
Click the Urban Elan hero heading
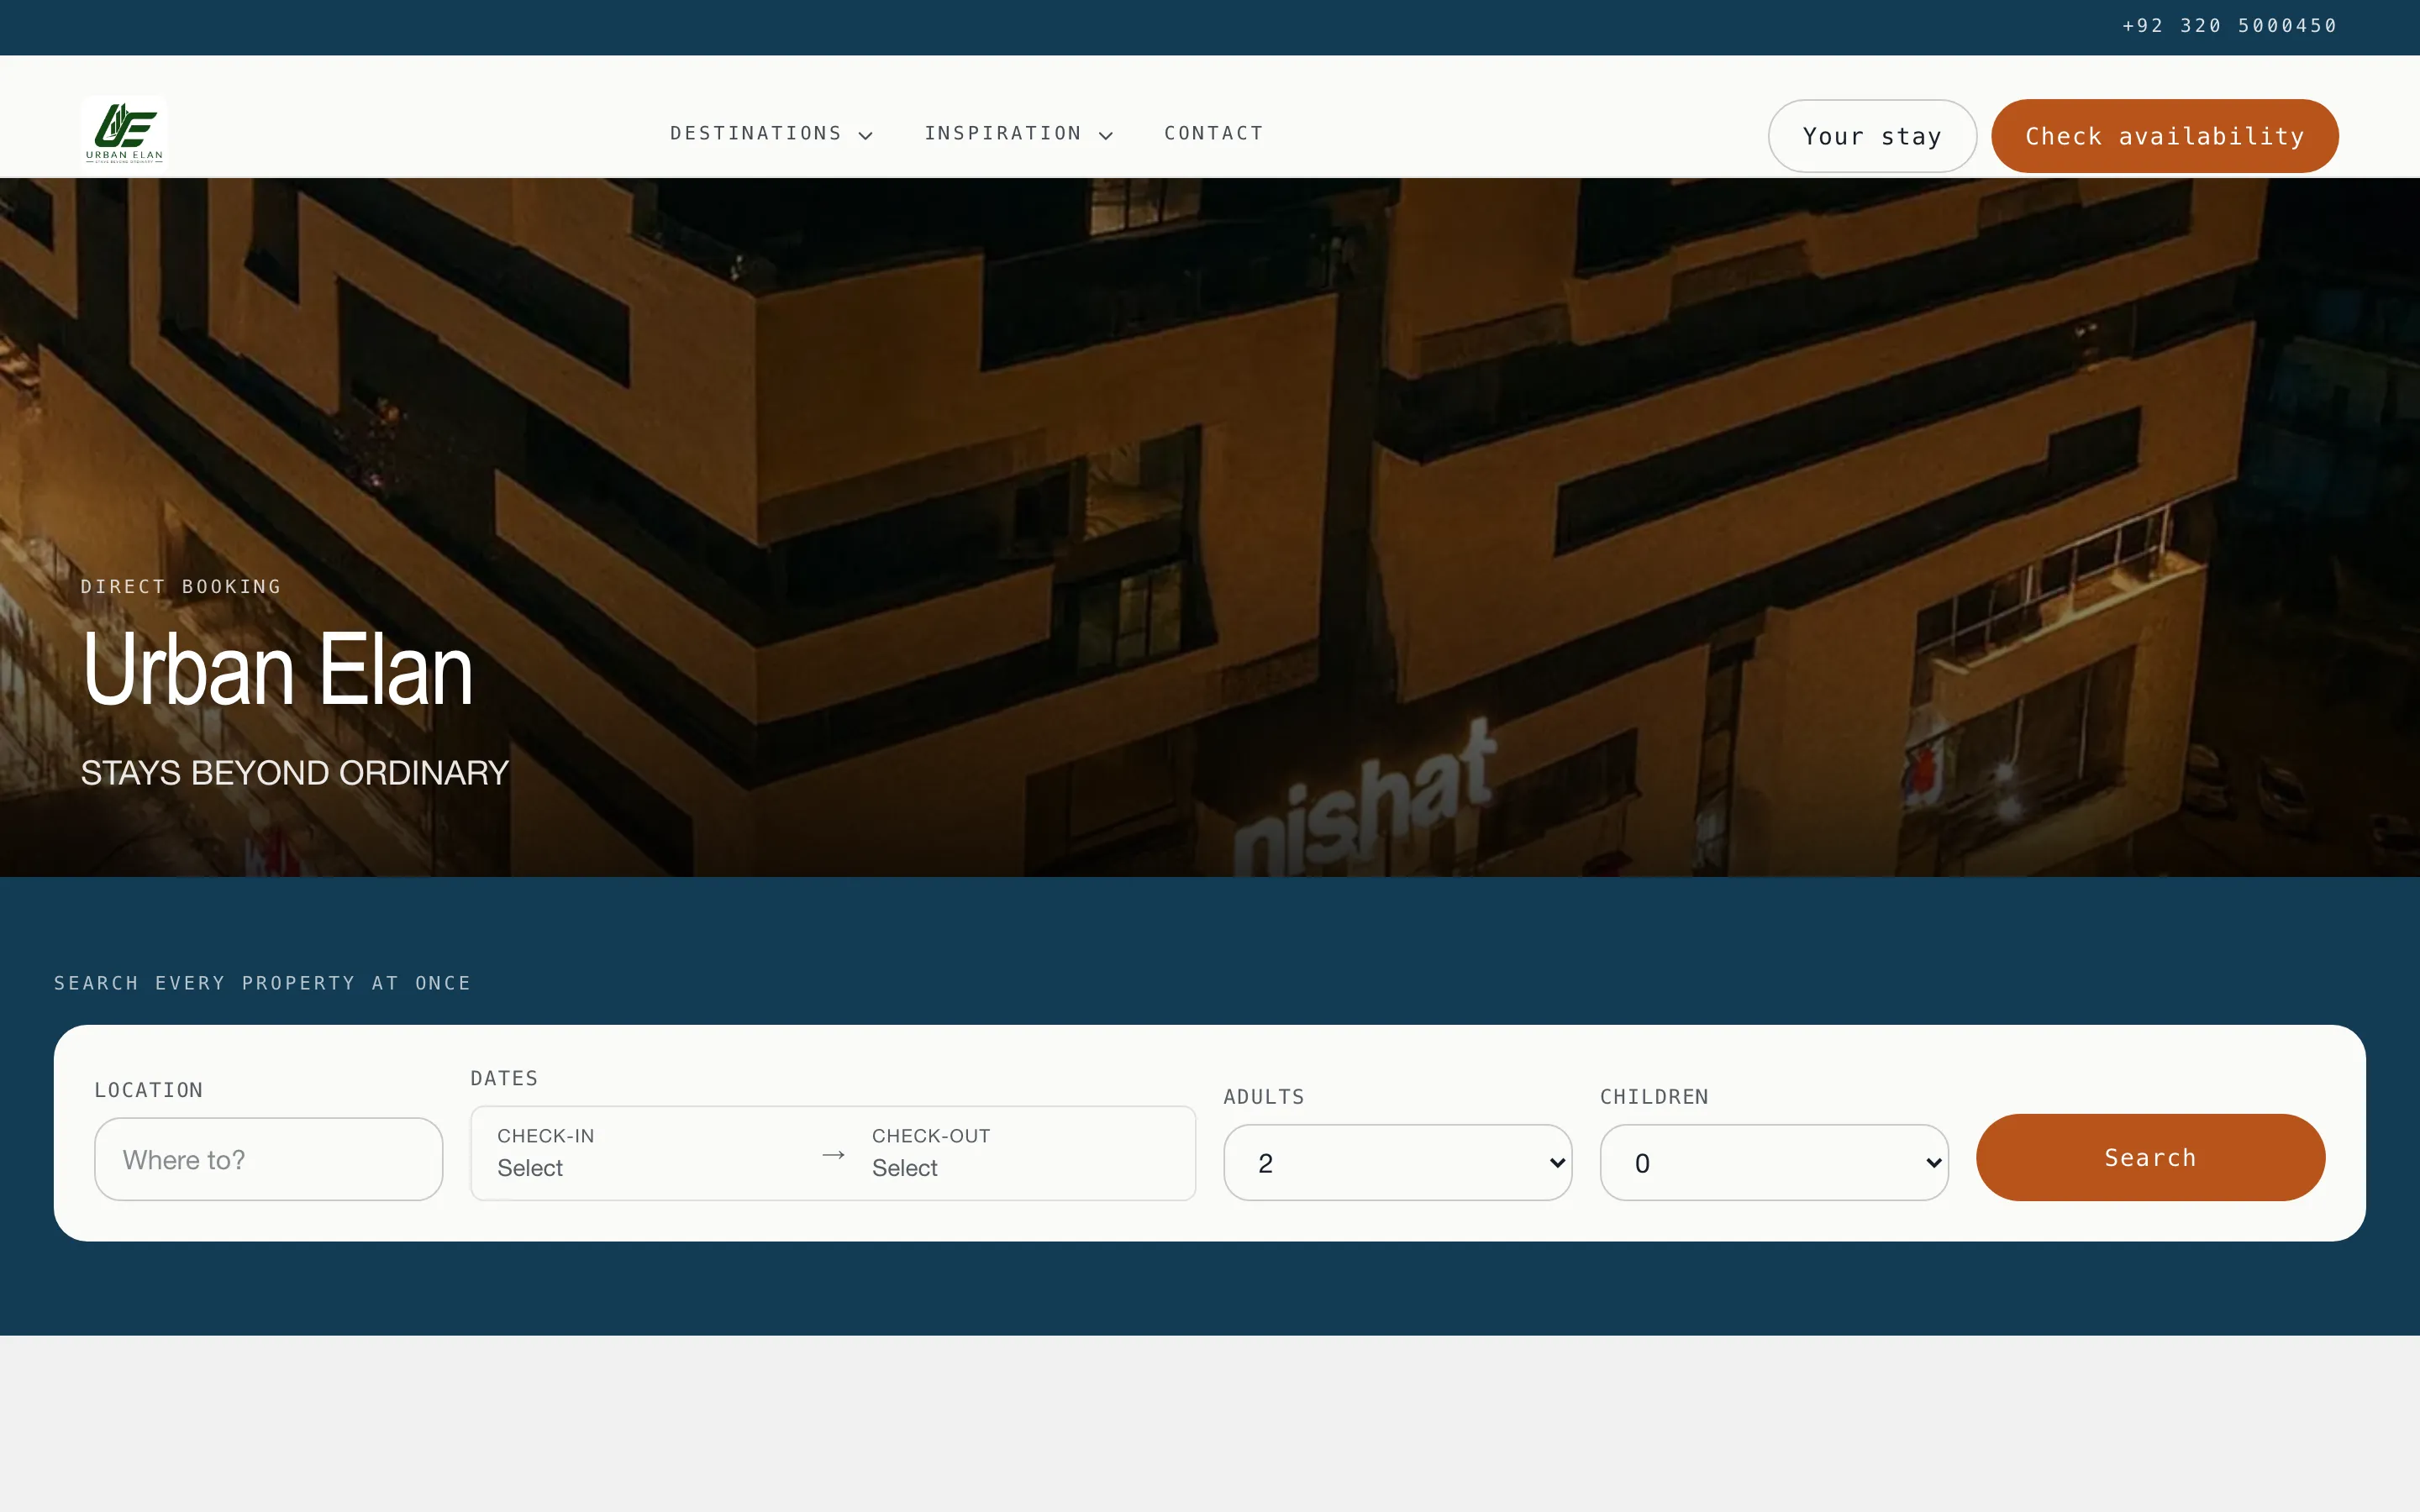(x=277, y=669)
